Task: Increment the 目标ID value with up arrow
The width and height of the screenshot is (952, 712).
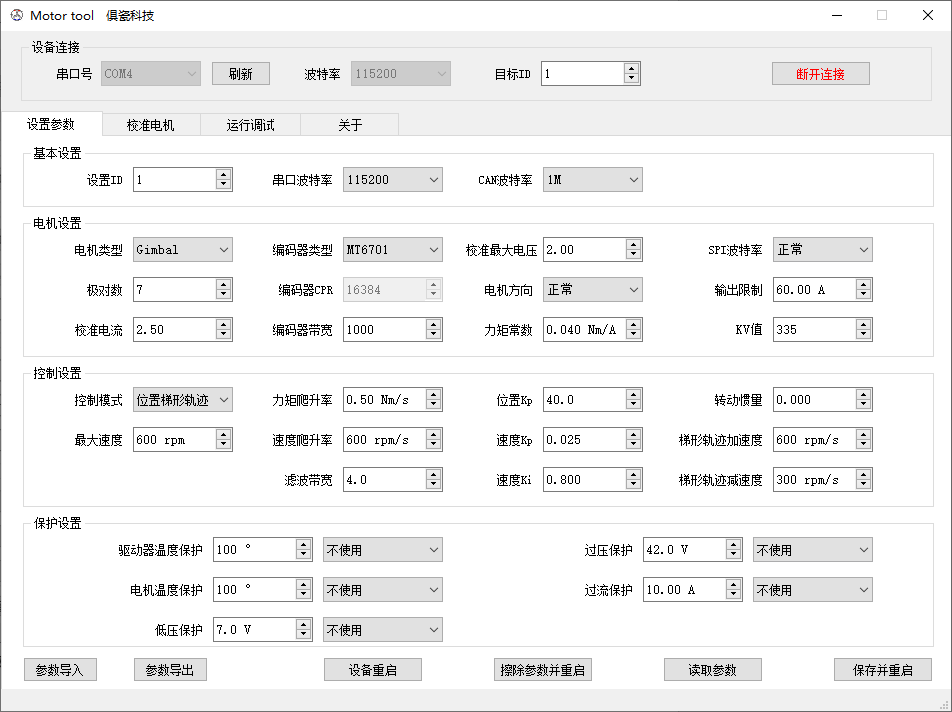Action: click(632, 68)
